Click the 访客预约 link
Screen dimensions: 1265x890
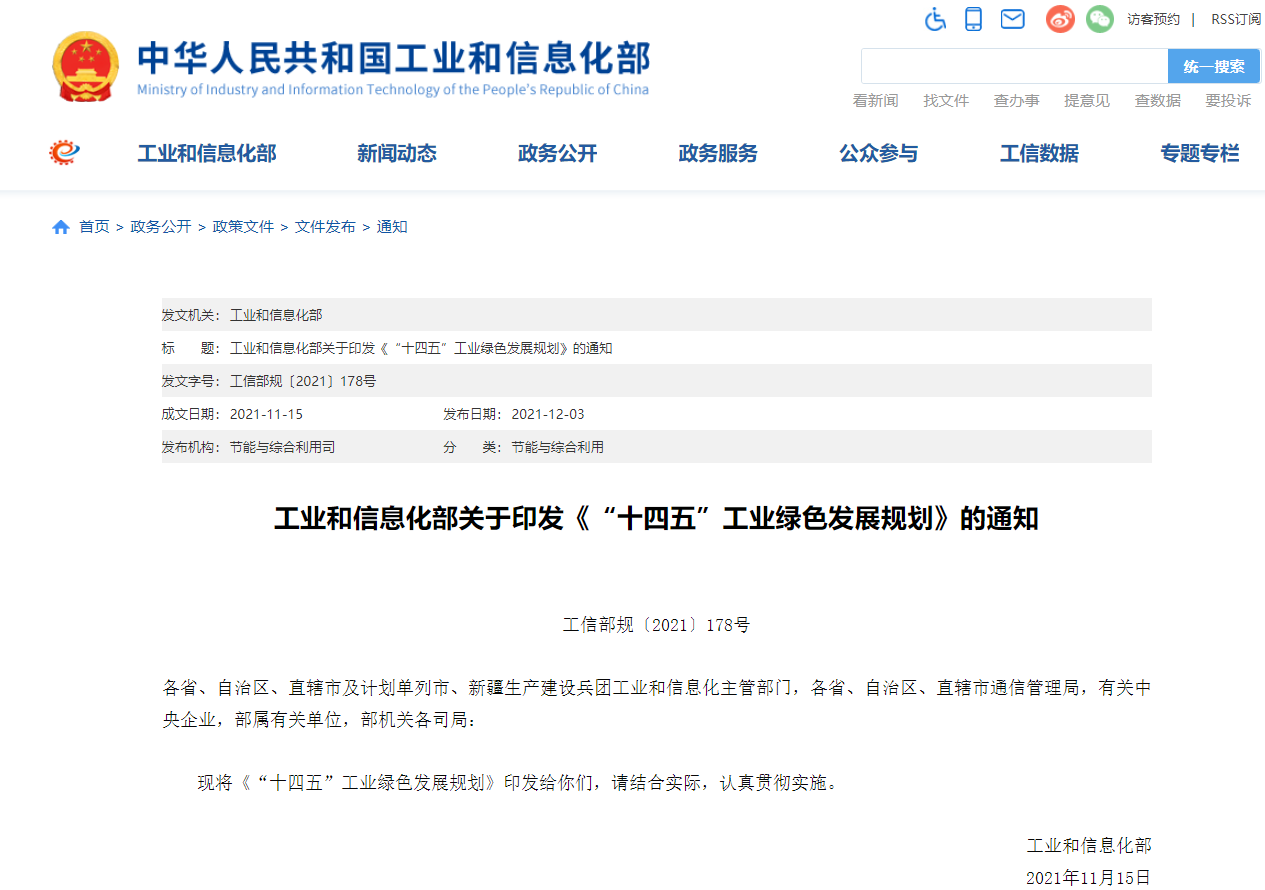pos(1153,19)
